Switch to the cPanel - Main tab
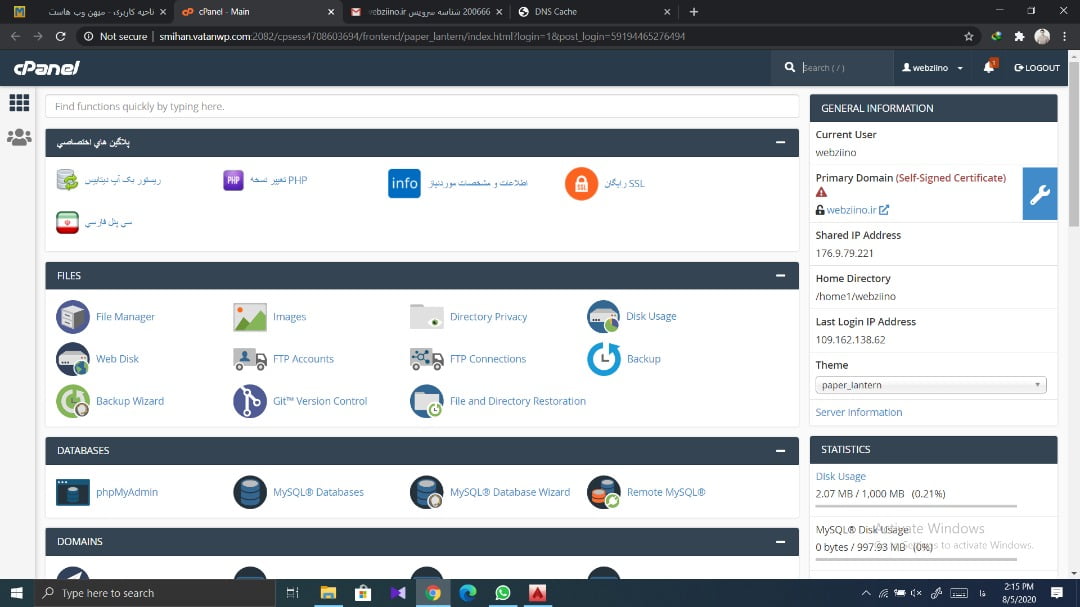Image resolution: width=1080 pixels, height=607 pixels. tap(256, 12)
